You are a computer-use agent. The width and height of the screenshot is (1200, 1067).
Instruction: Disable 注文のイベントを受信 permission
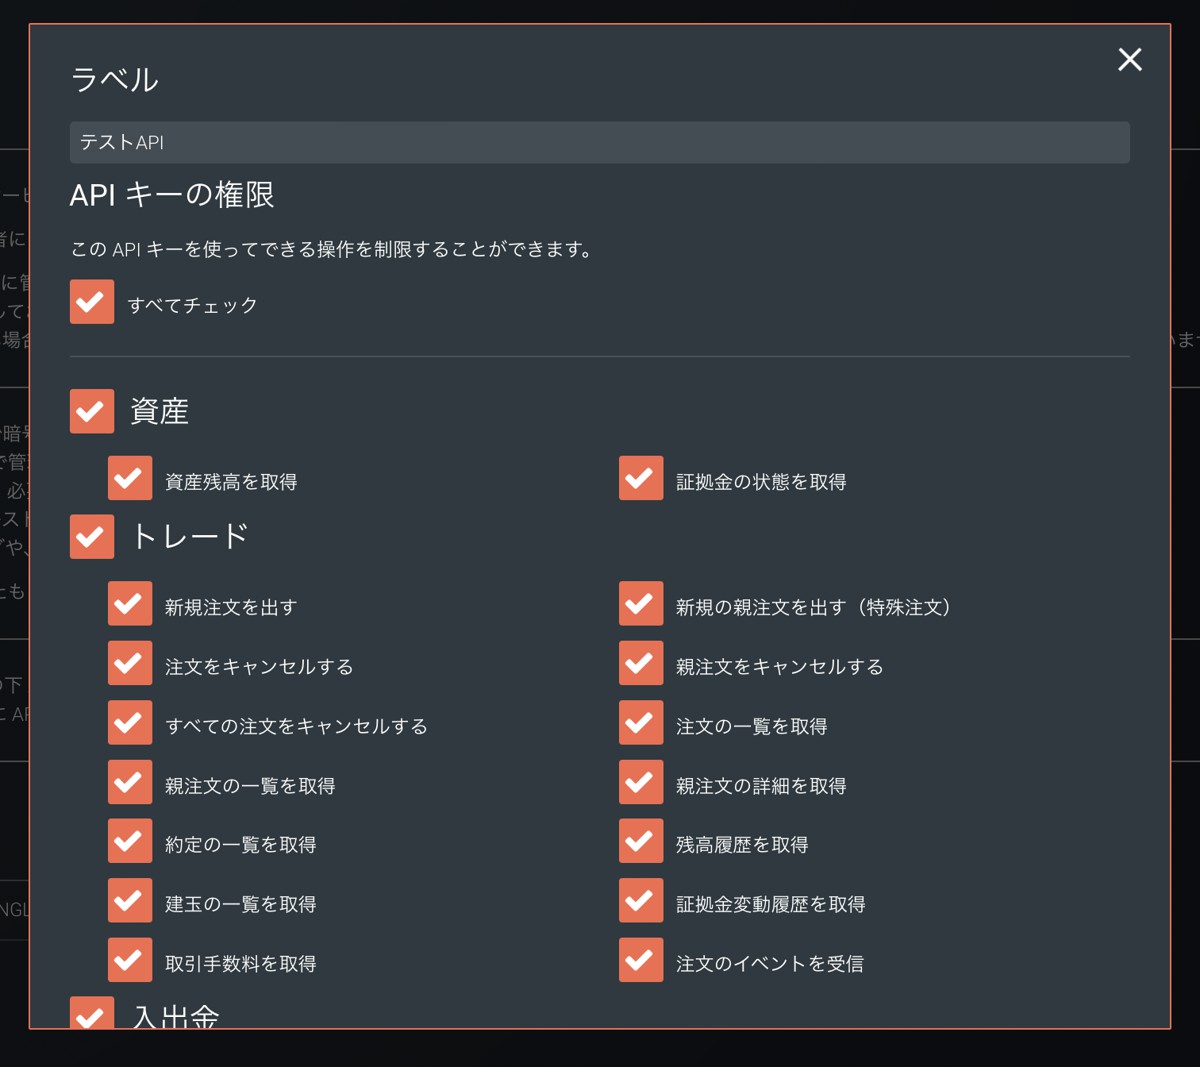pos(641,960)
